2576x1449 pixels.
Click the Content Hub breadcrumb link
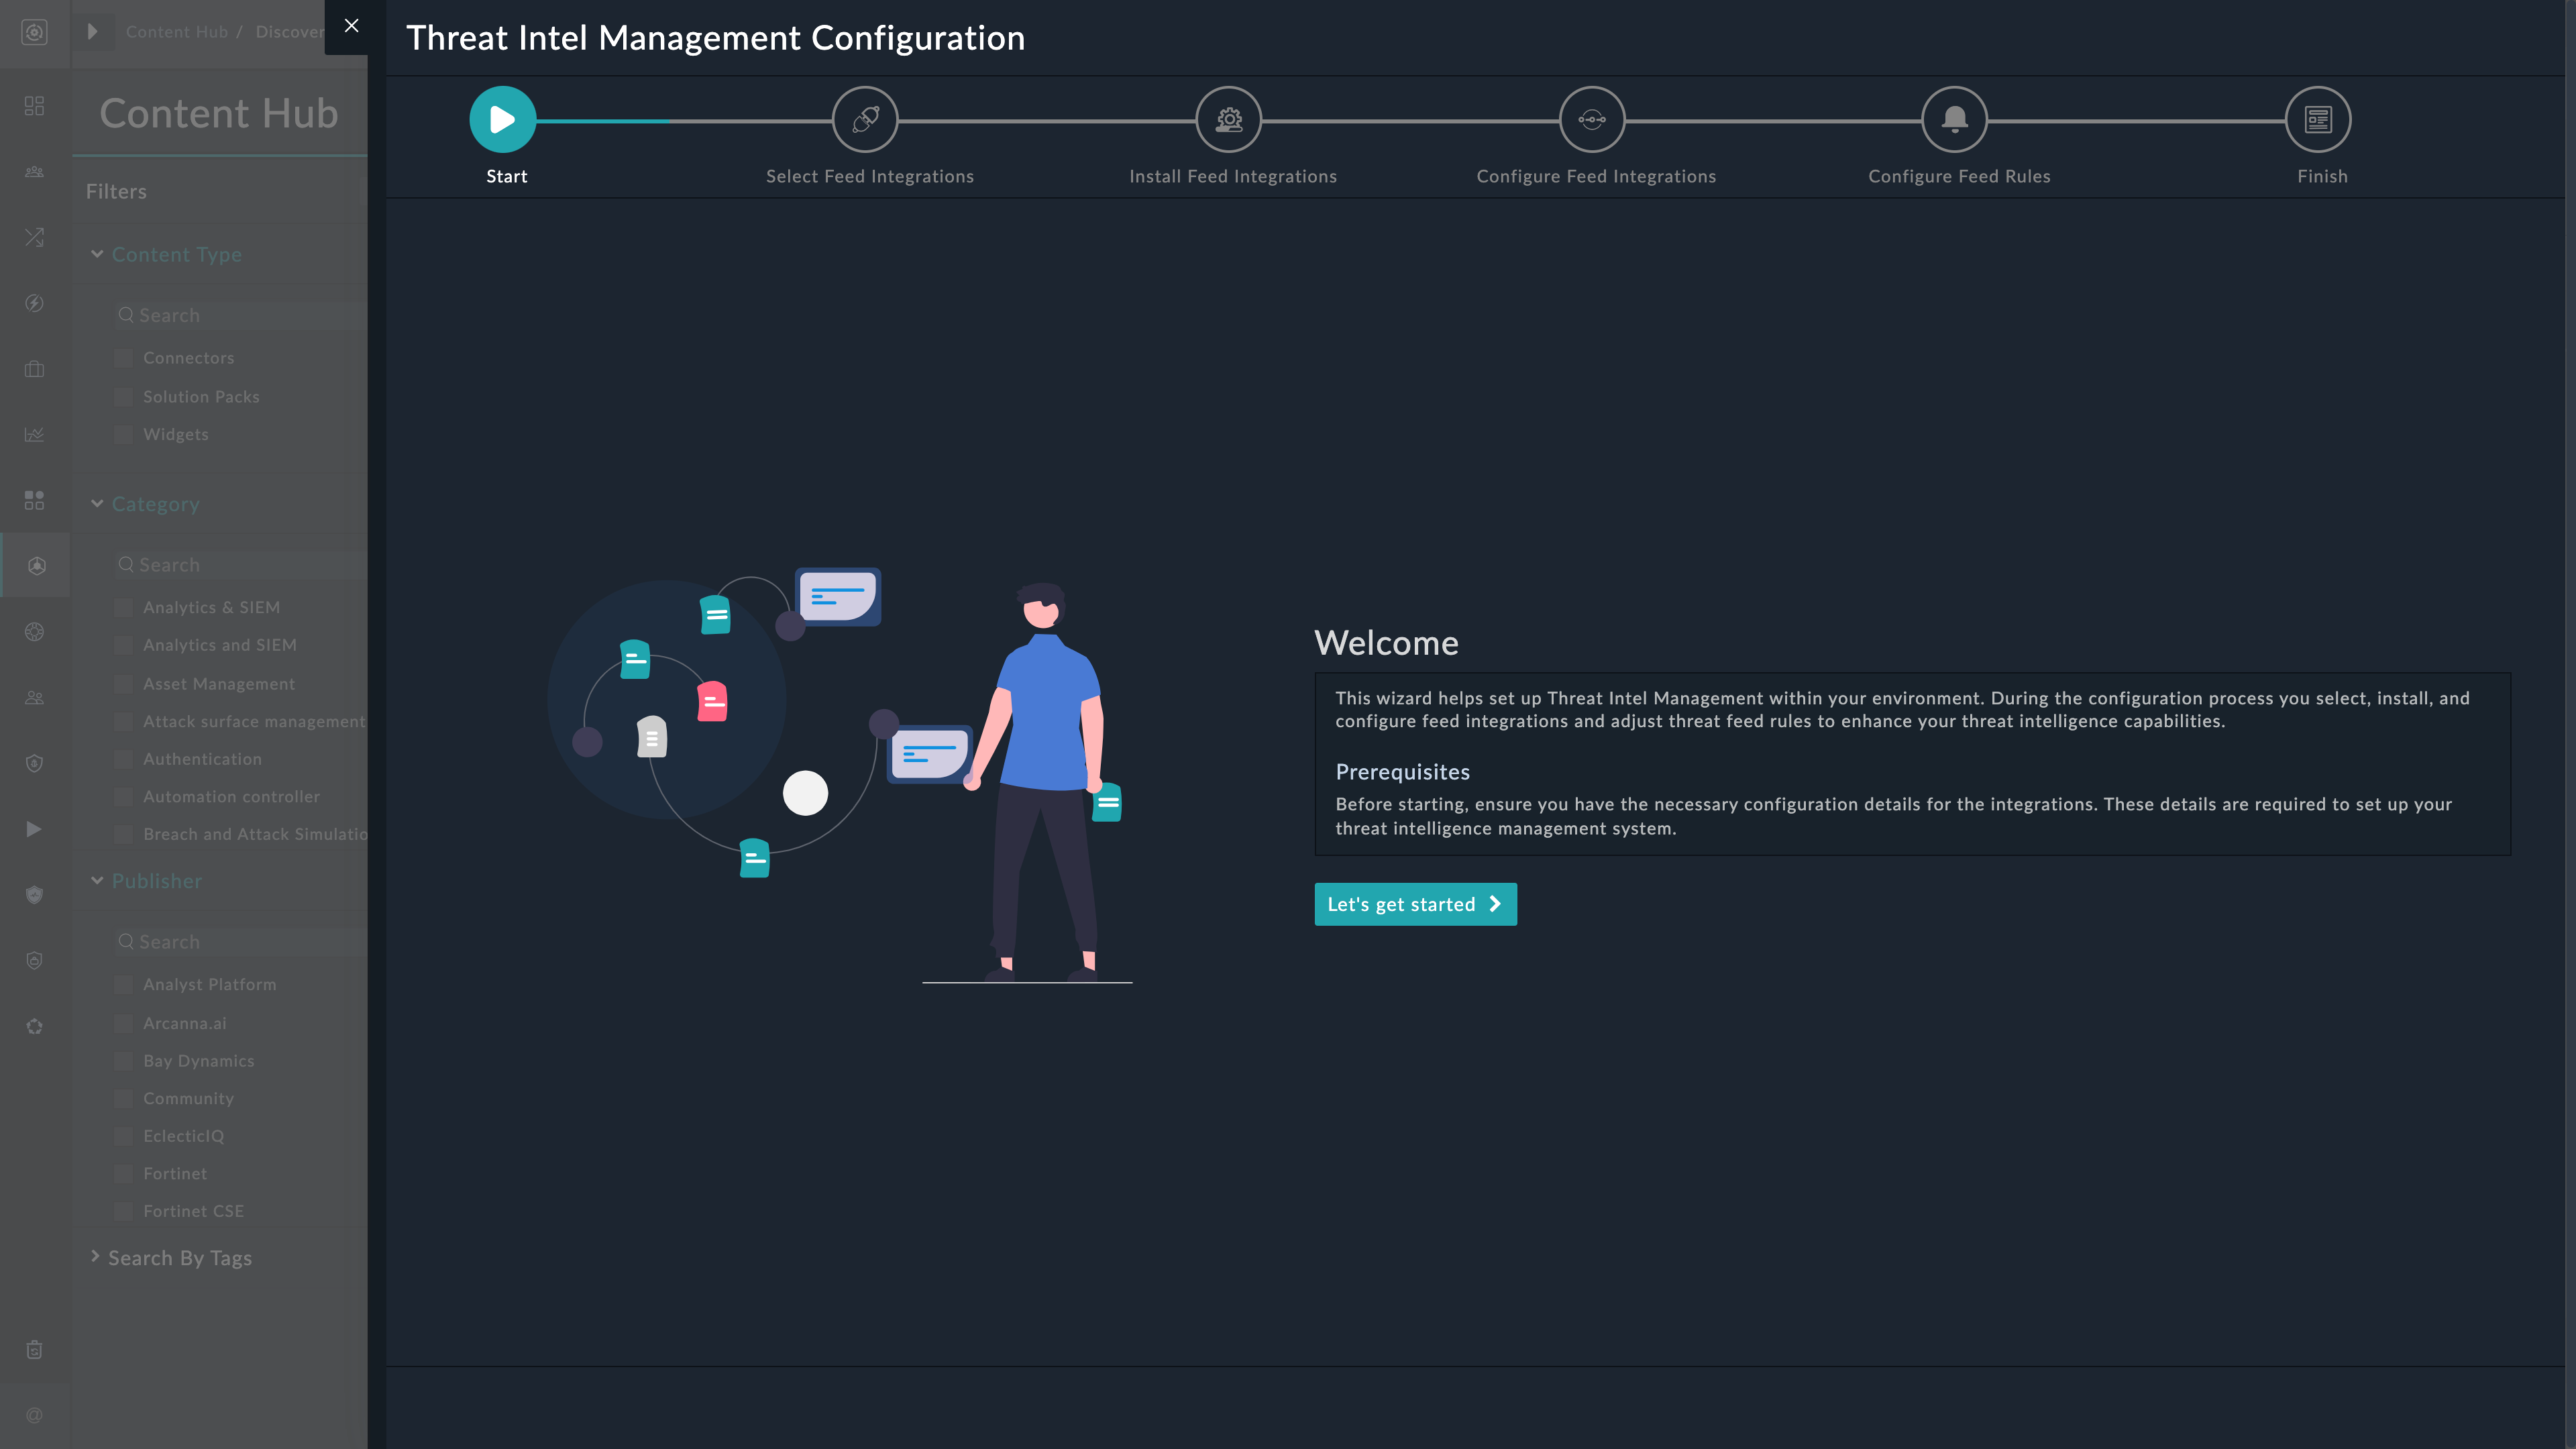coord(177,32)
